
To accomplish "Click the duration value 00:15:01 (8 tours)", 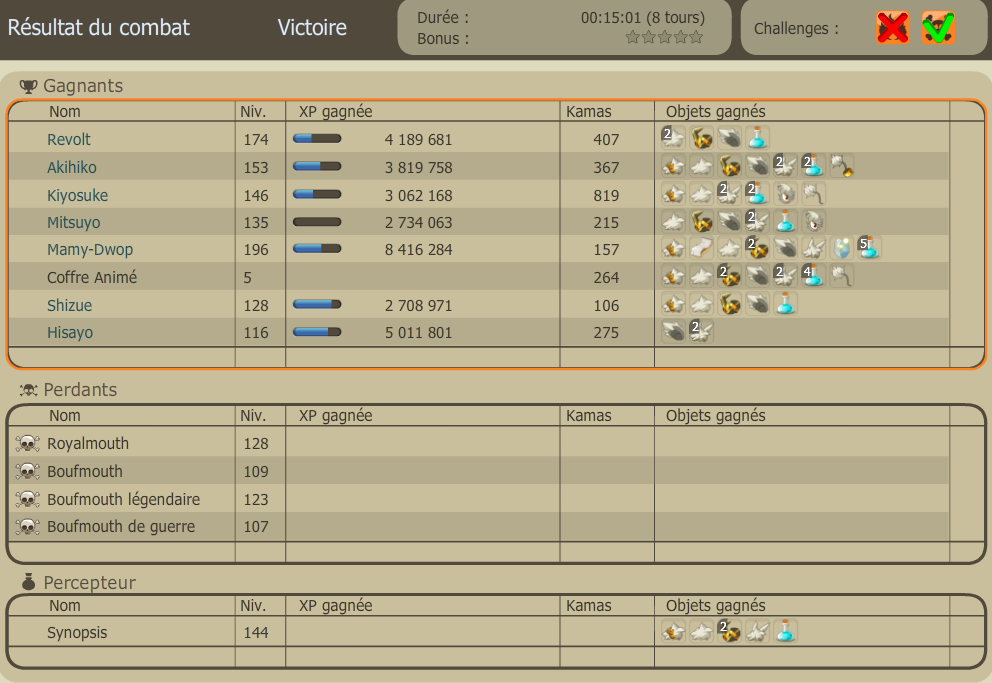I will click(x=643, y=18).
